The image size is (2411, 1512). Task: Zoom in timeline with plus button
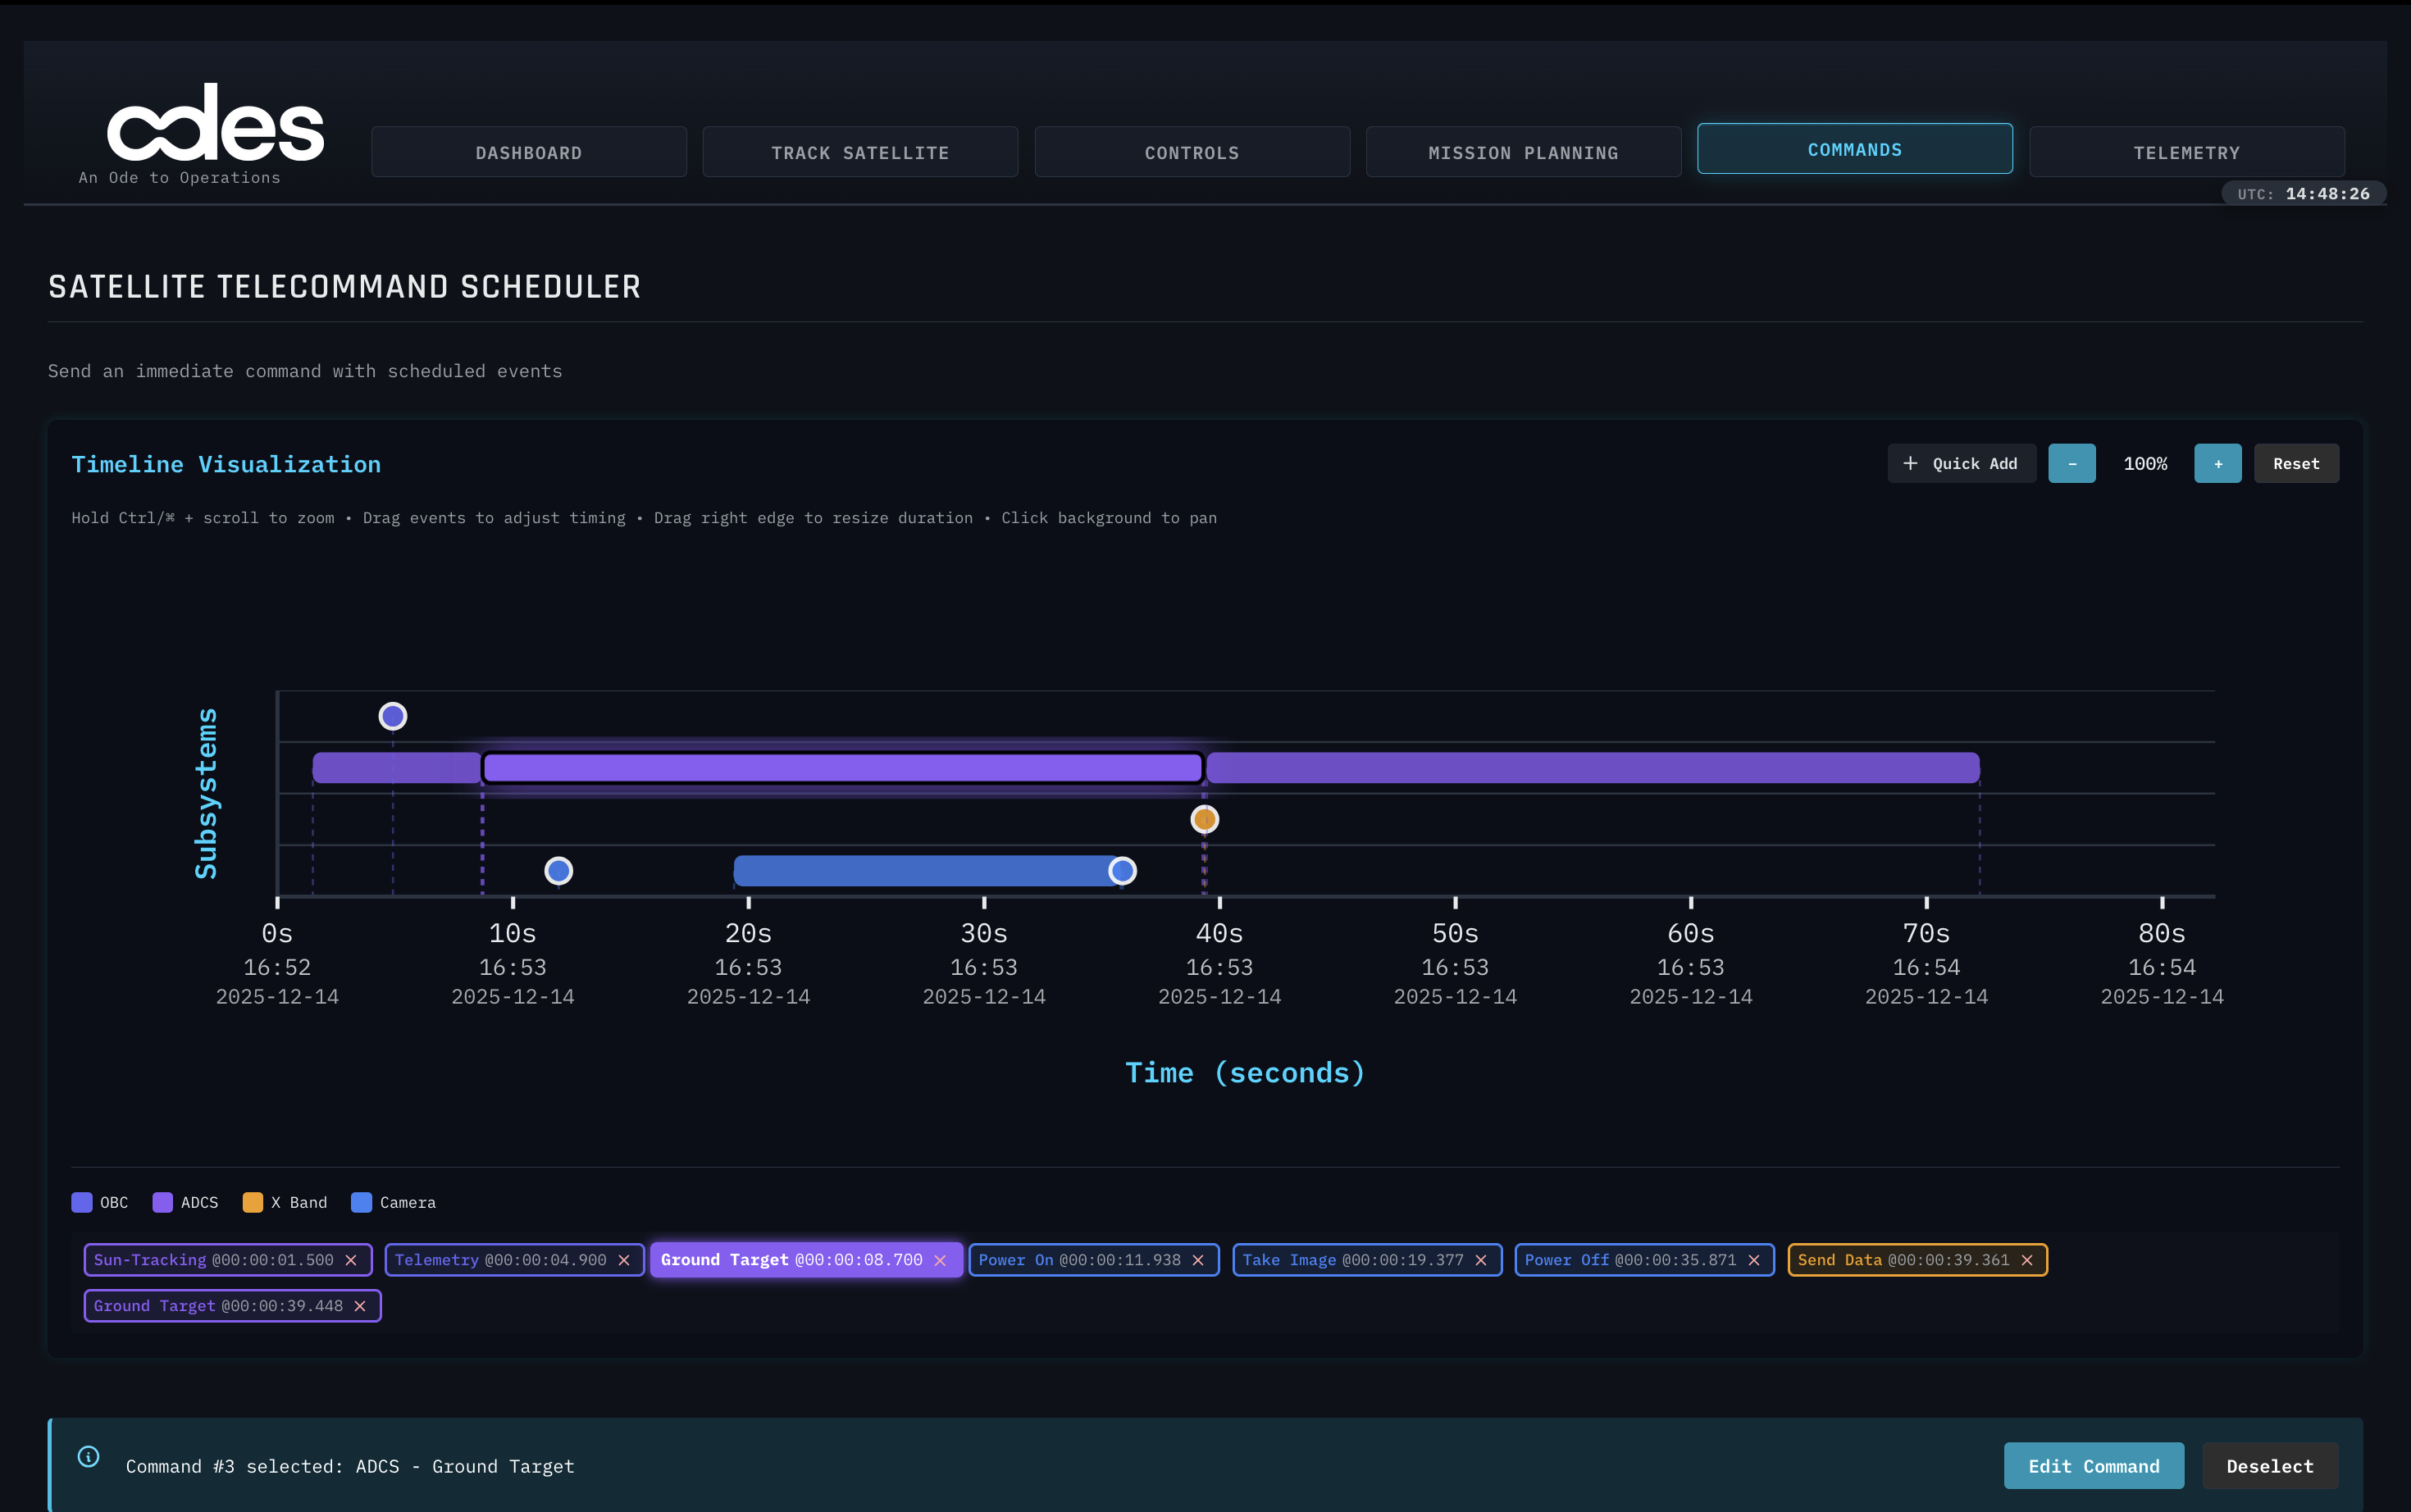point(2217,464)
